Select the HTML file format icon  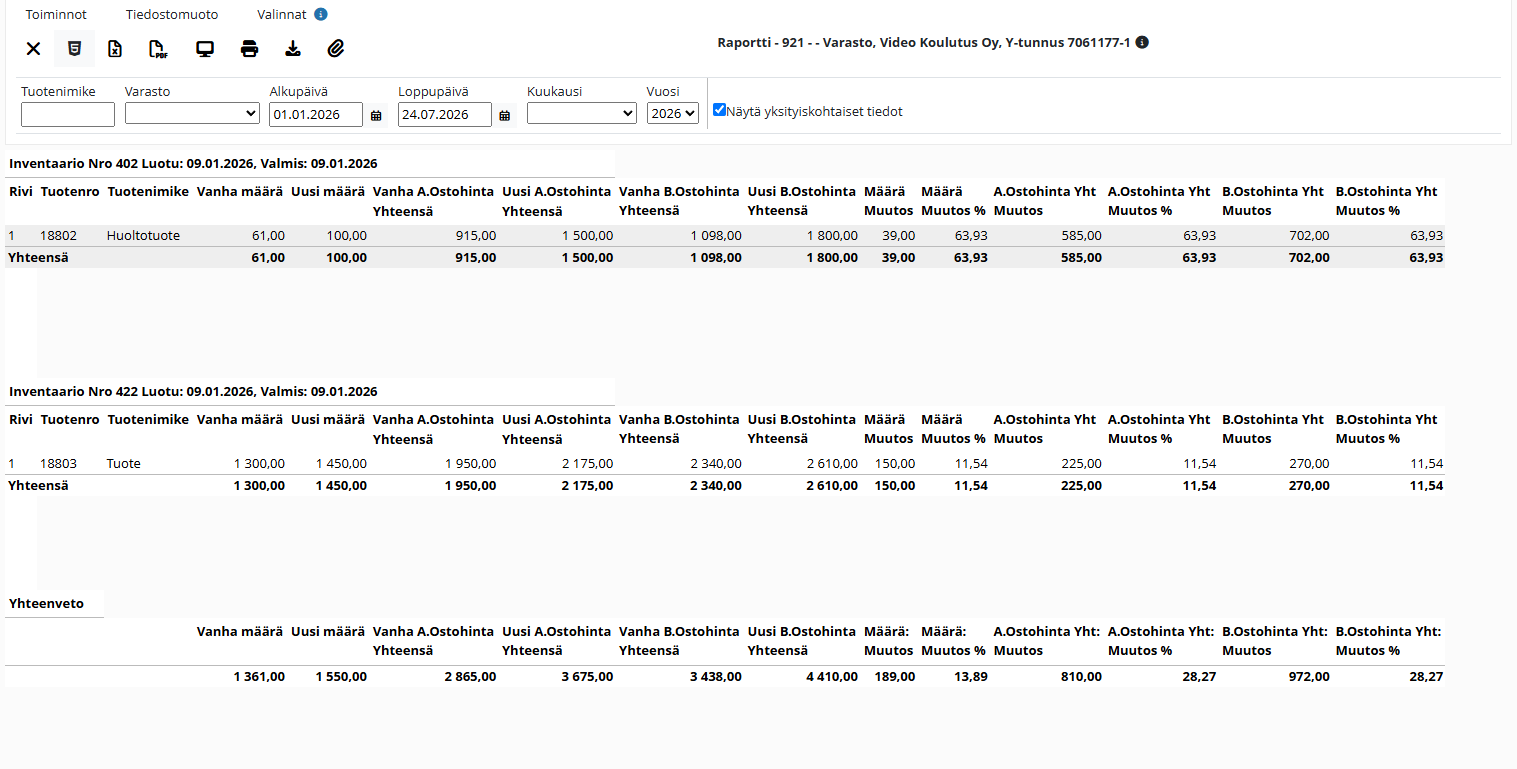[74, 48]
